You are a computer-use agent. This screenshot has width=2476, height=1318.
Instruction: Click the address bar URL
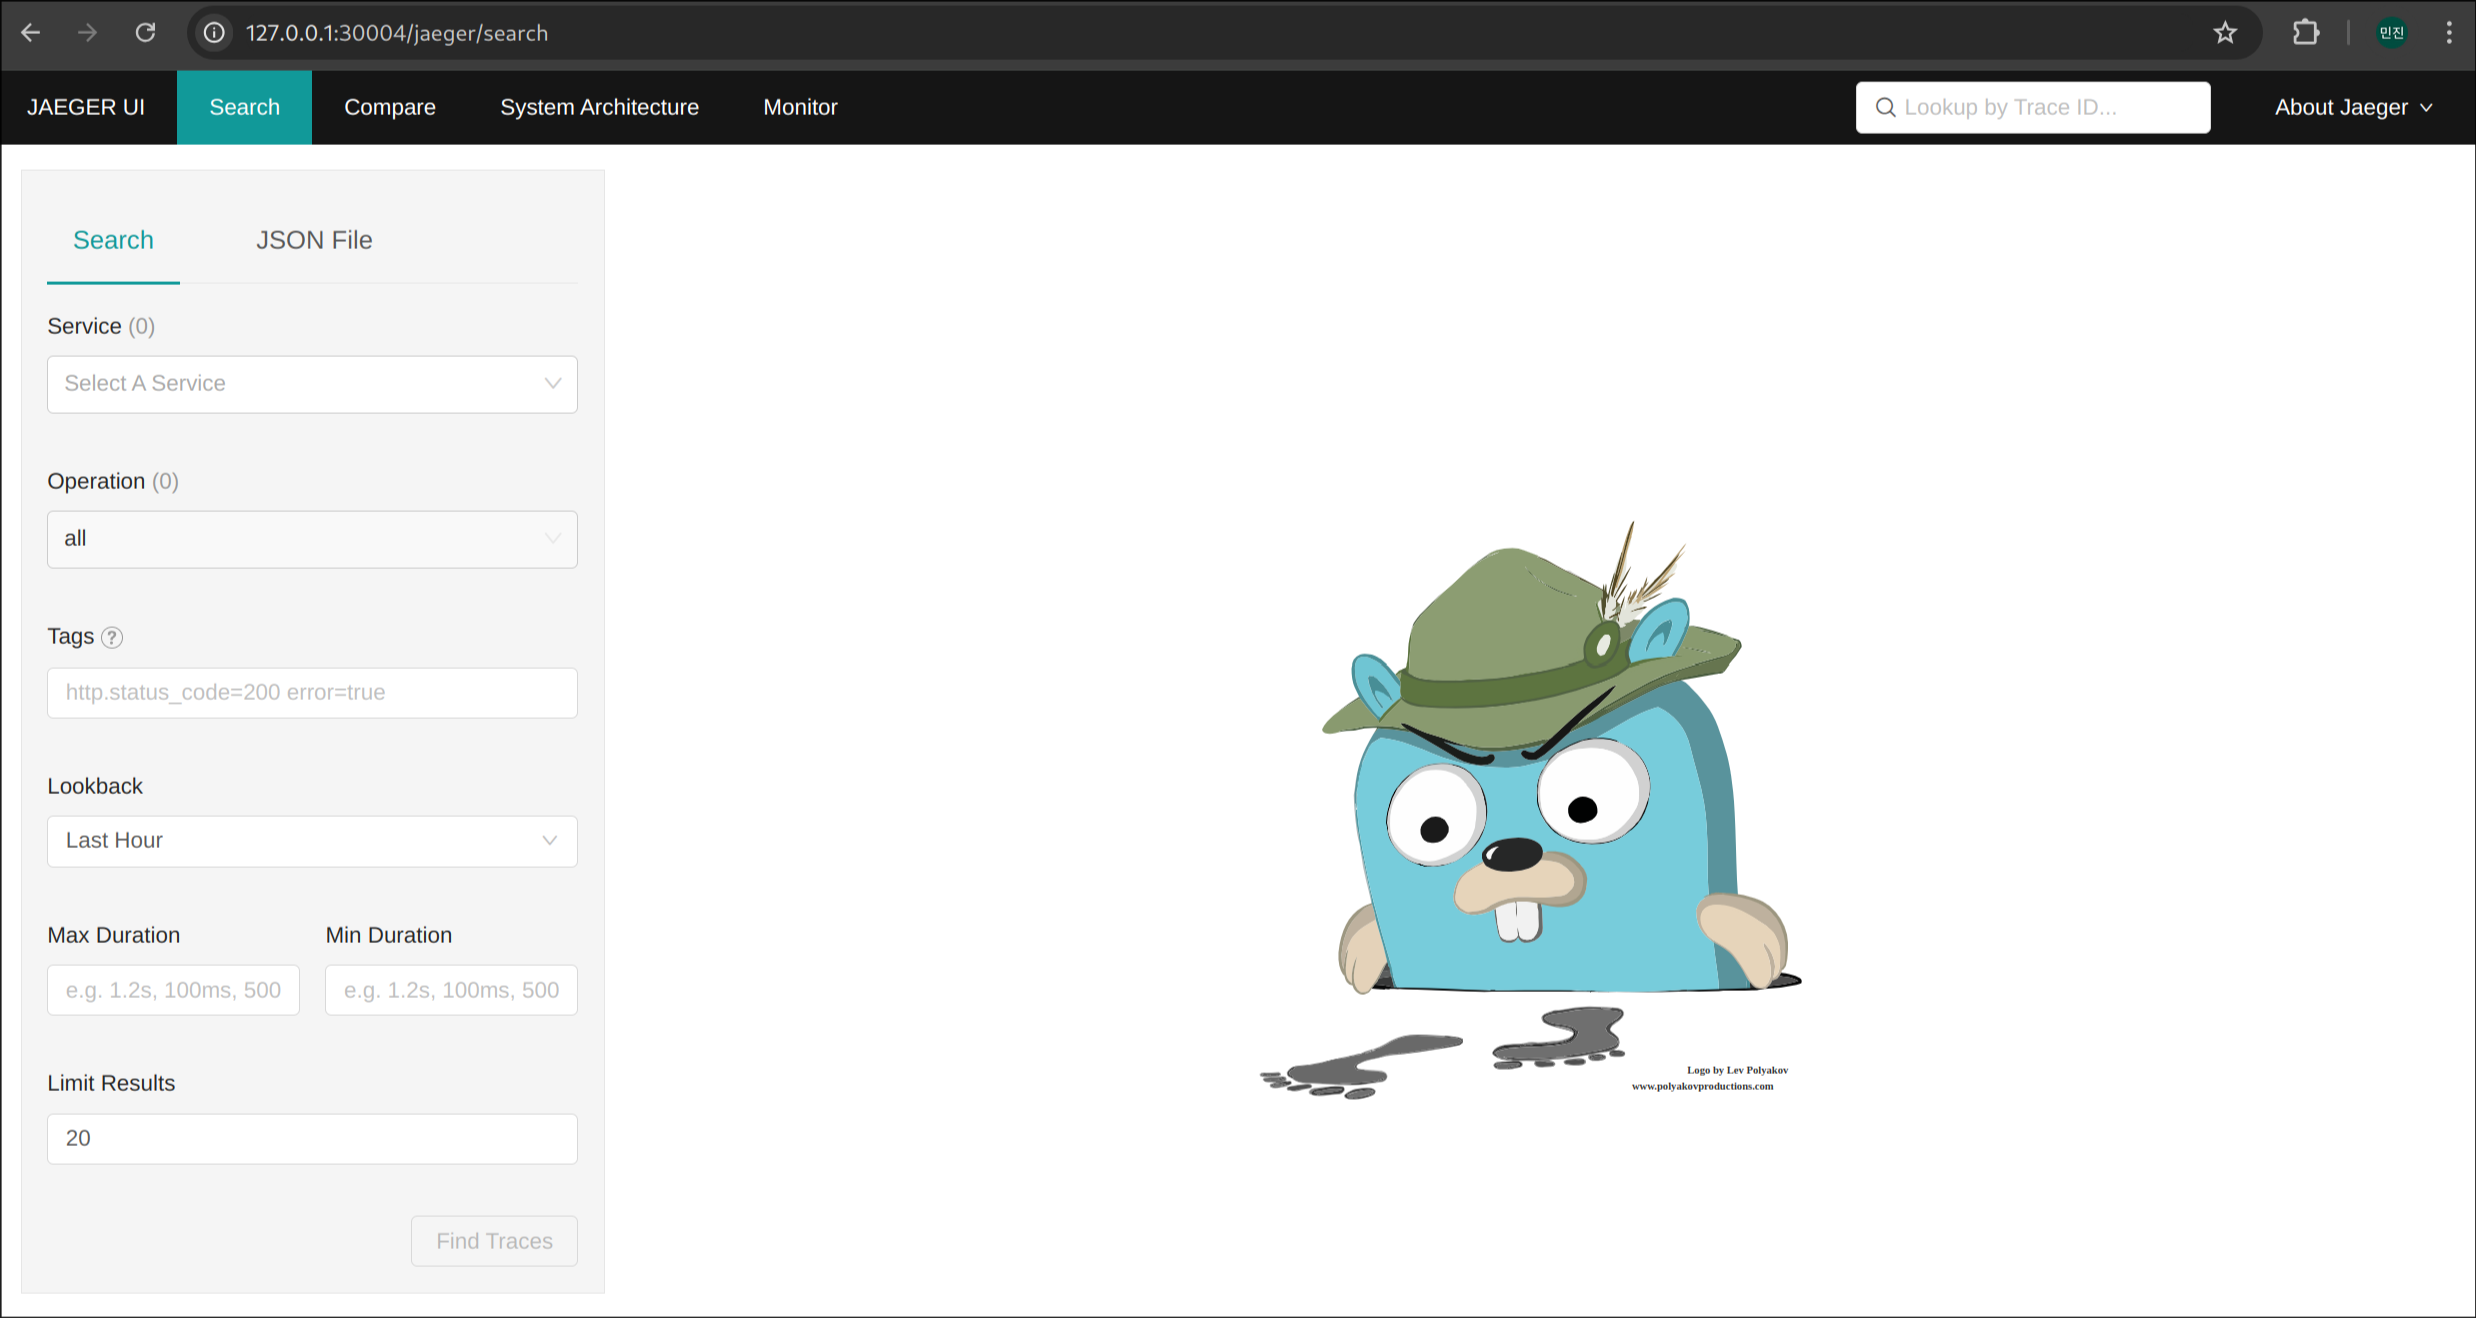point(397,33)
